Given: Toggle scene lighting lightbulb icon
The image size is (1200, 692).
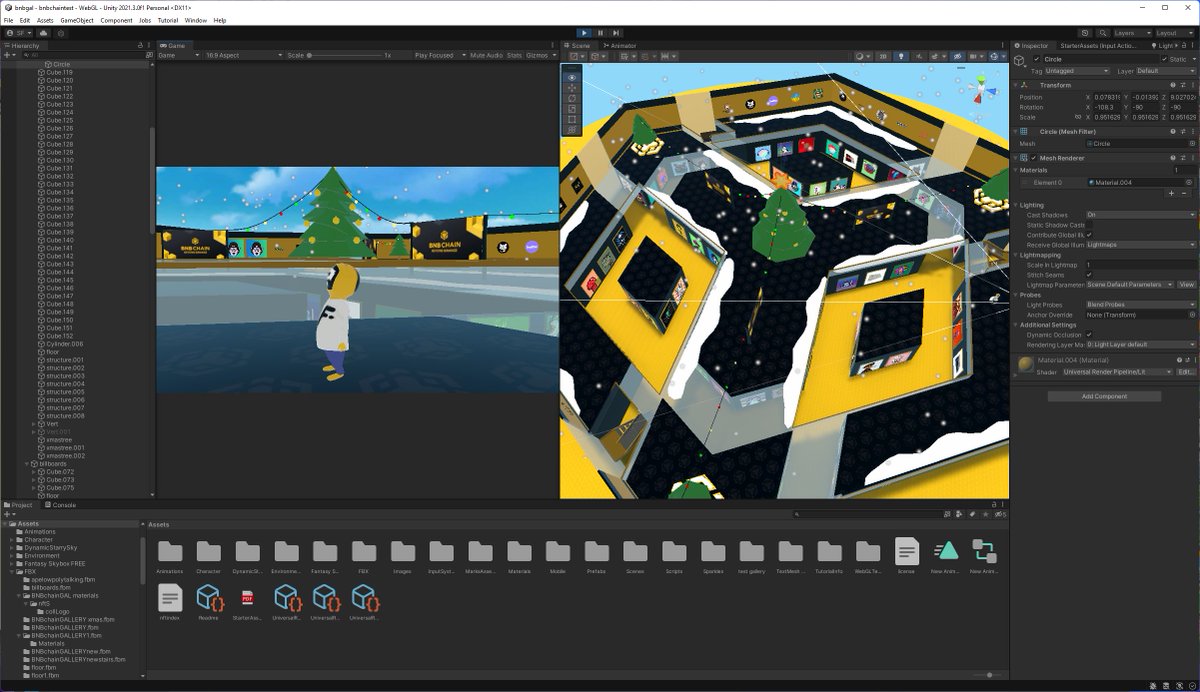Looking at the screenshot, I should pos(900,56).
